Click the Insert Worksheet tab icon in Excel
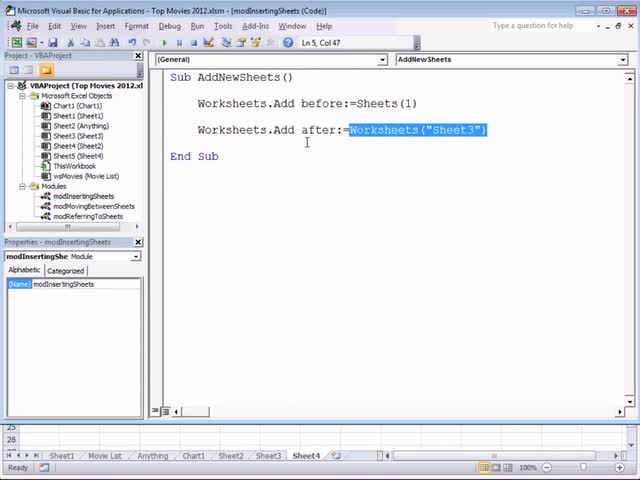Screen dimensions: 640x480 pyautogui.click(x=336, y=456)
